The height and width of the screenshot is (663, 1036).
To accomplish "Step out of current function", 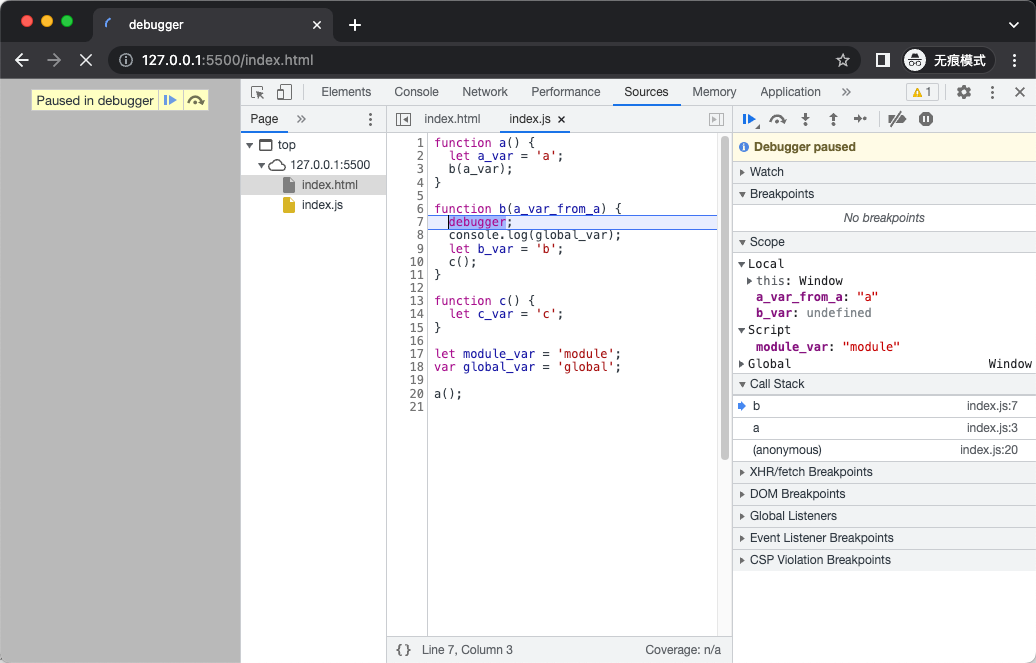I will 833,120.
